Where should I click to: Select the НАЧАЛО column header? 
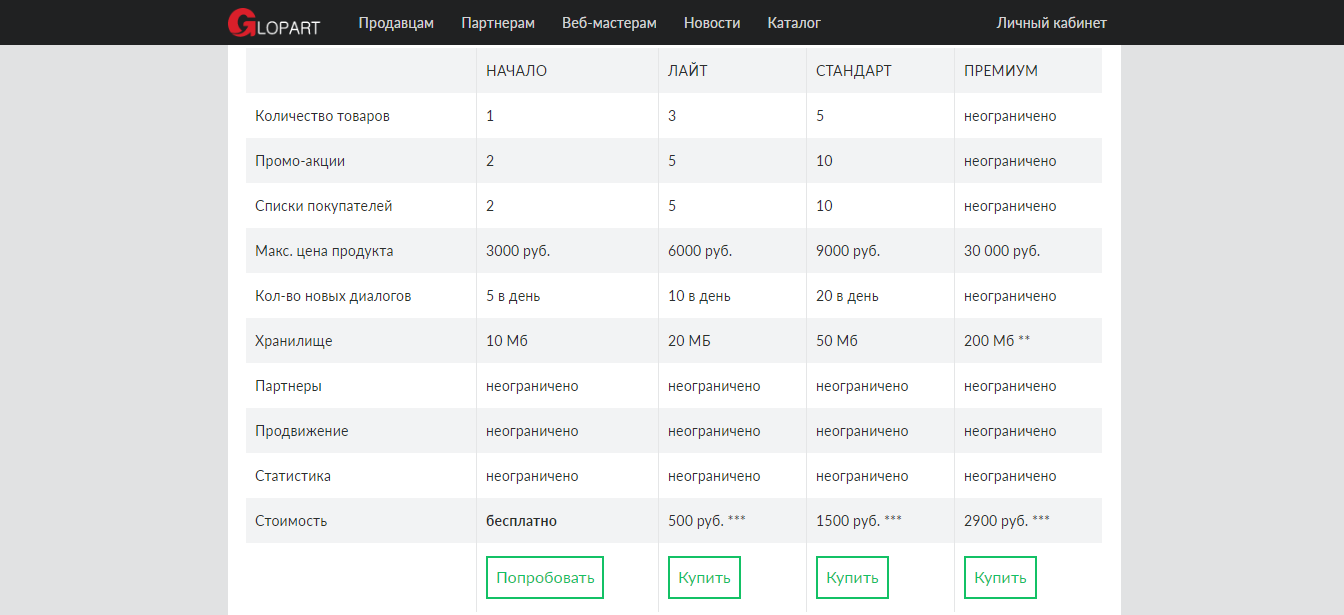click(x=516, y=71)
